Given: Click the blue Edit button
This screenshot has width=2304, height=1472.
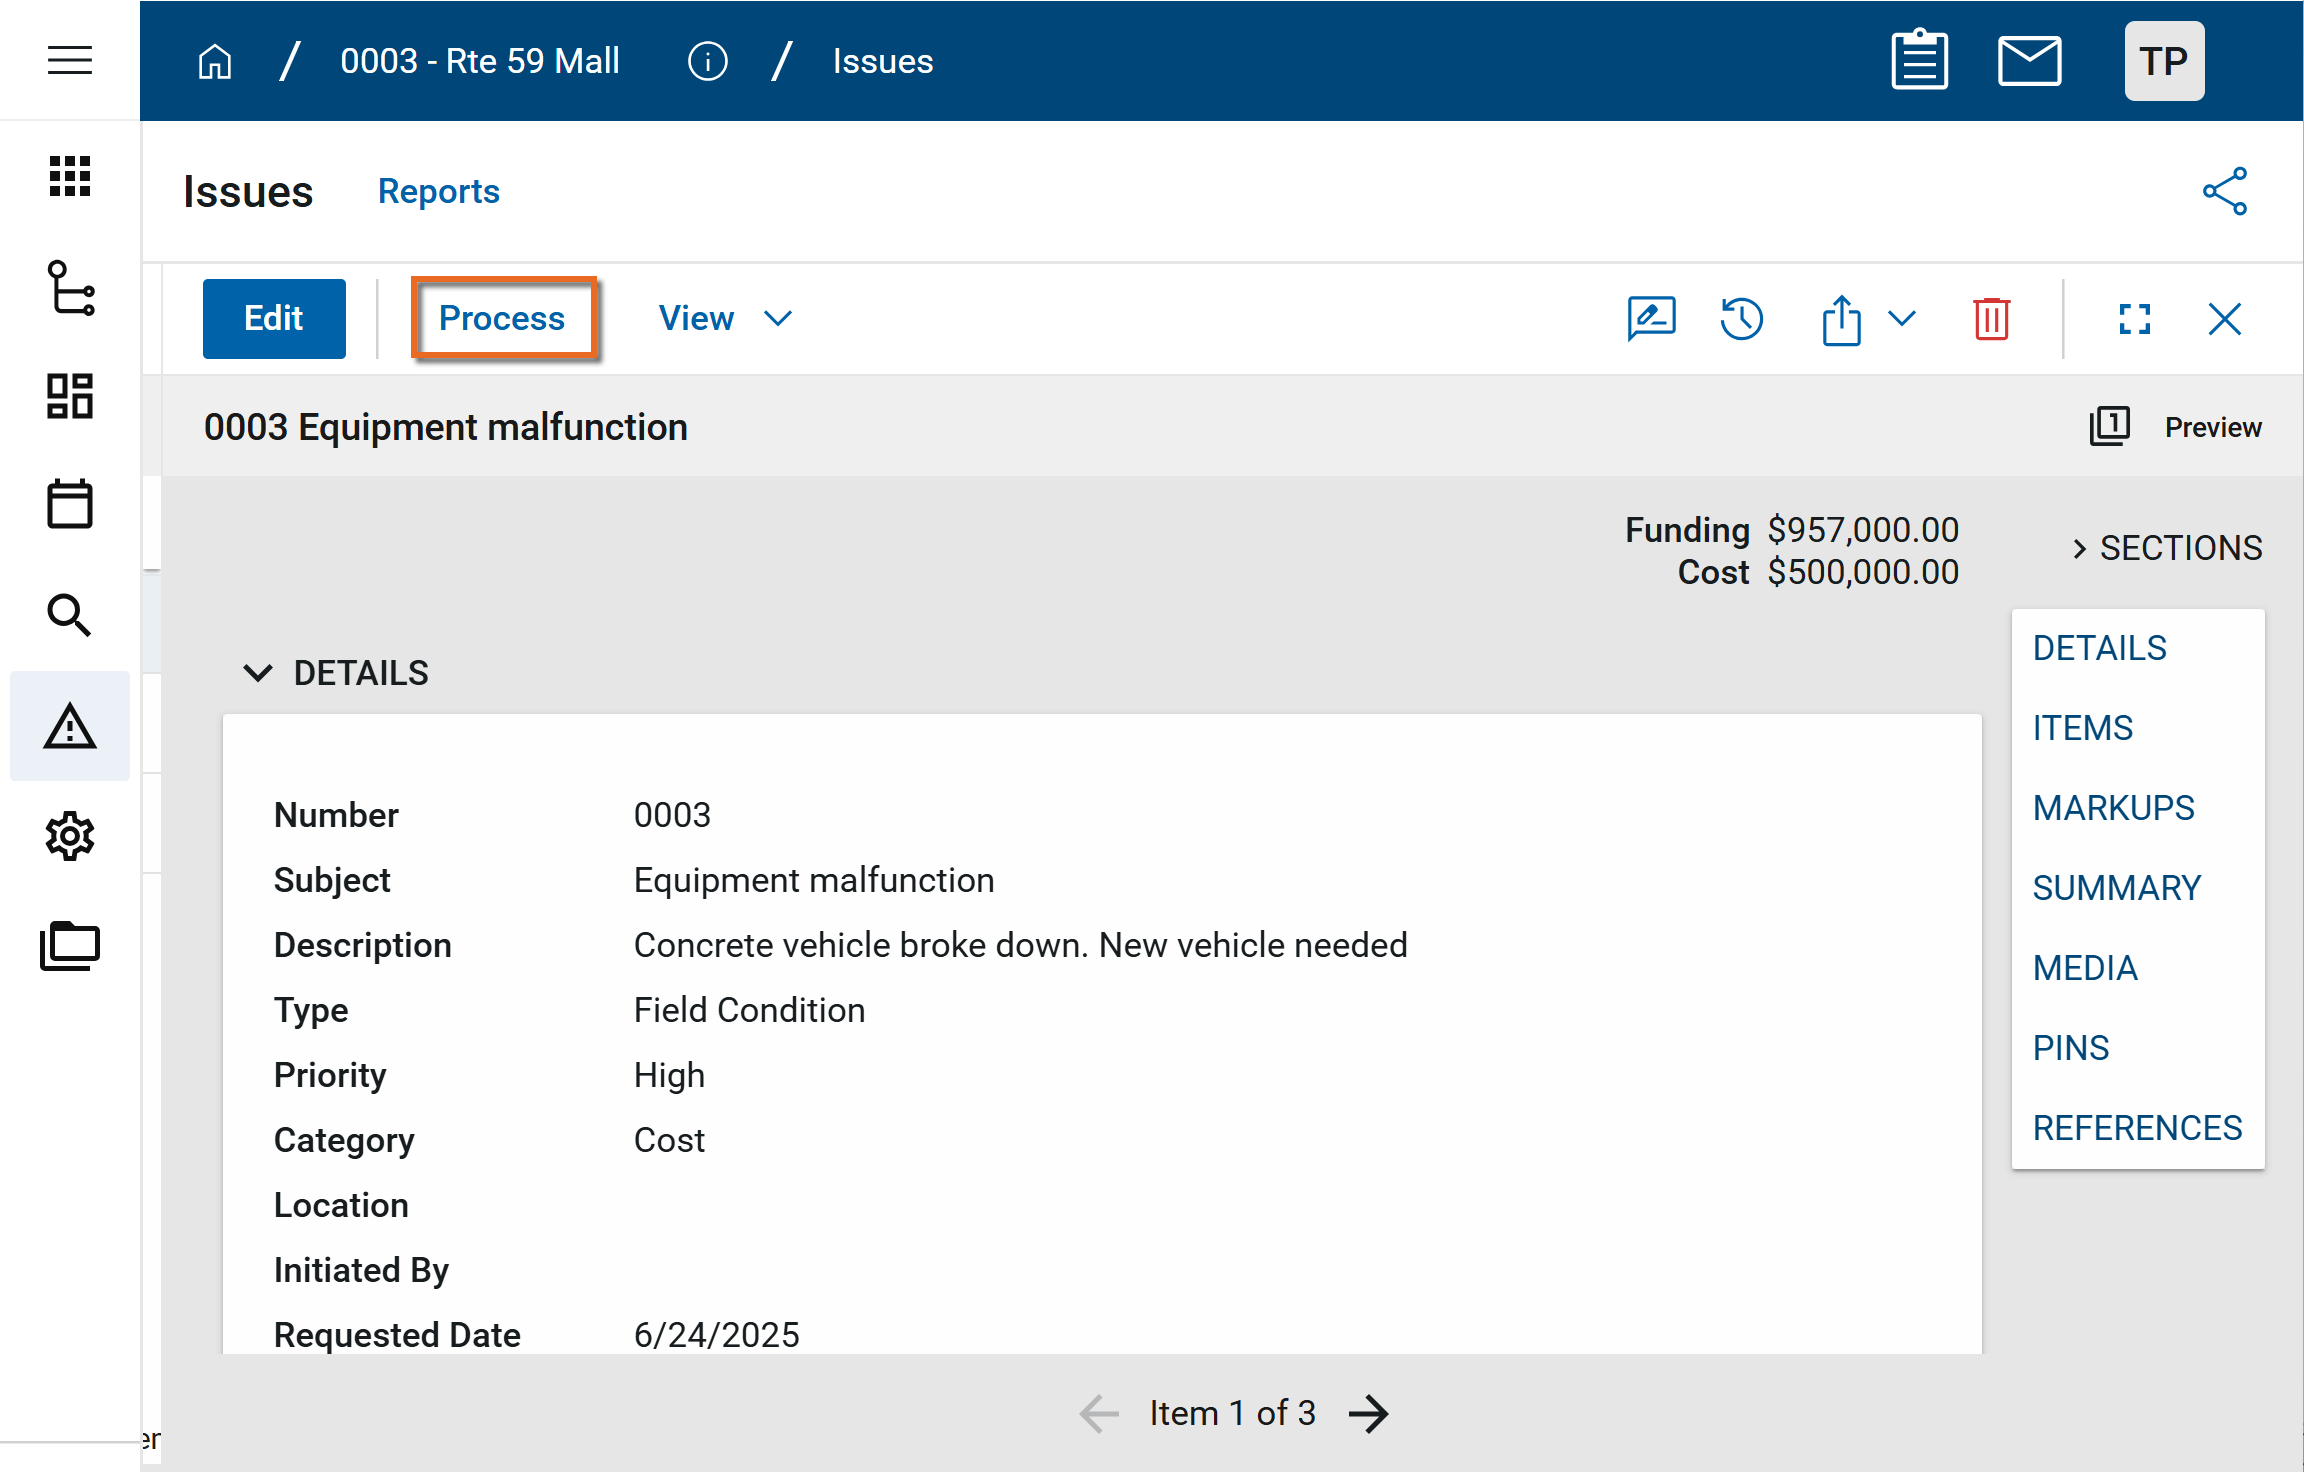Looking at the screenshot, I should pyautogui.click(x=274, y=319).
